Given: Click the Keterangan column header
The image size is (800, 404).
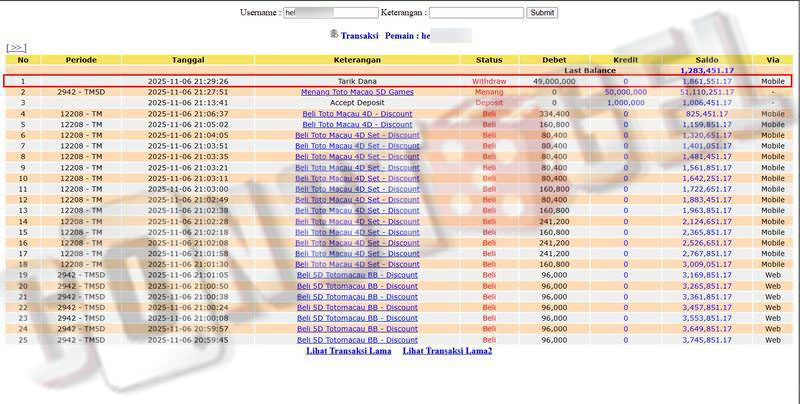Looking at the screenshot, I should coord(357,59).
